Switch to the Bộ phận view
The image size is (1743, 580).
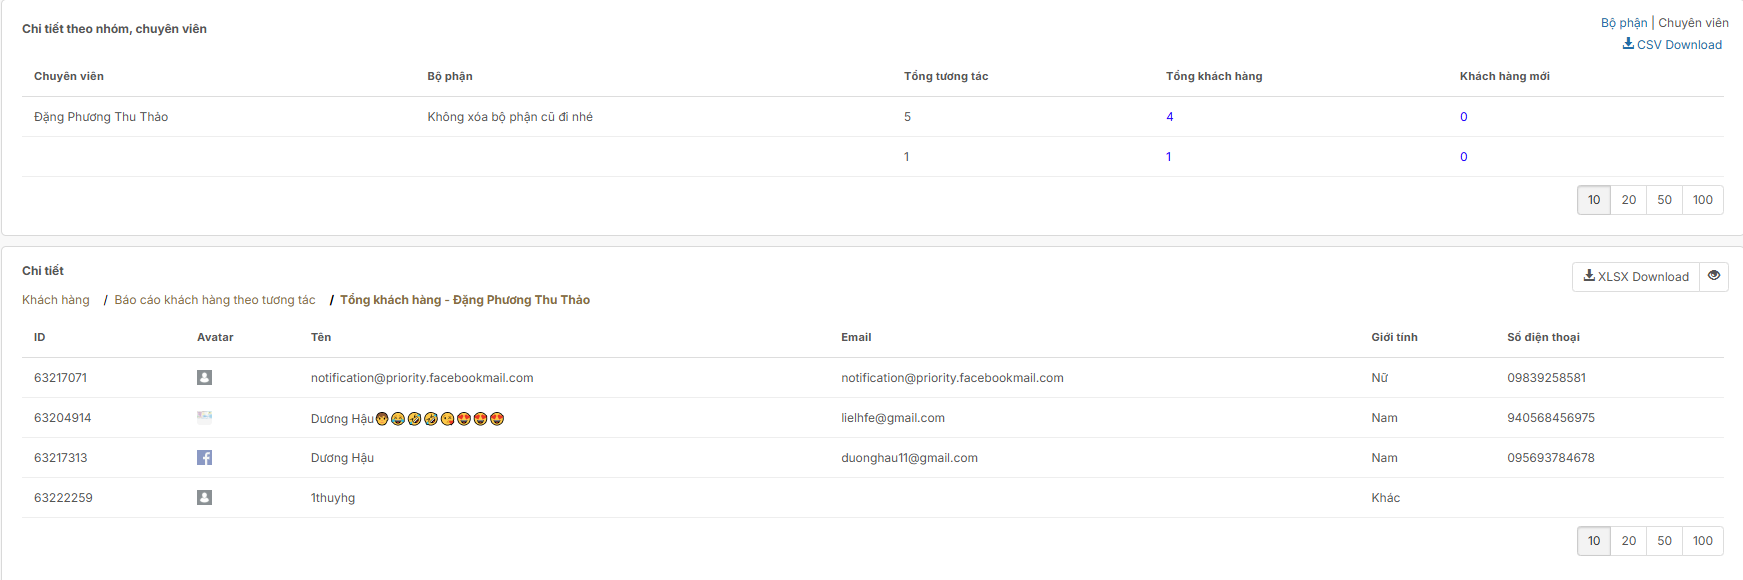coord(1623,23)
